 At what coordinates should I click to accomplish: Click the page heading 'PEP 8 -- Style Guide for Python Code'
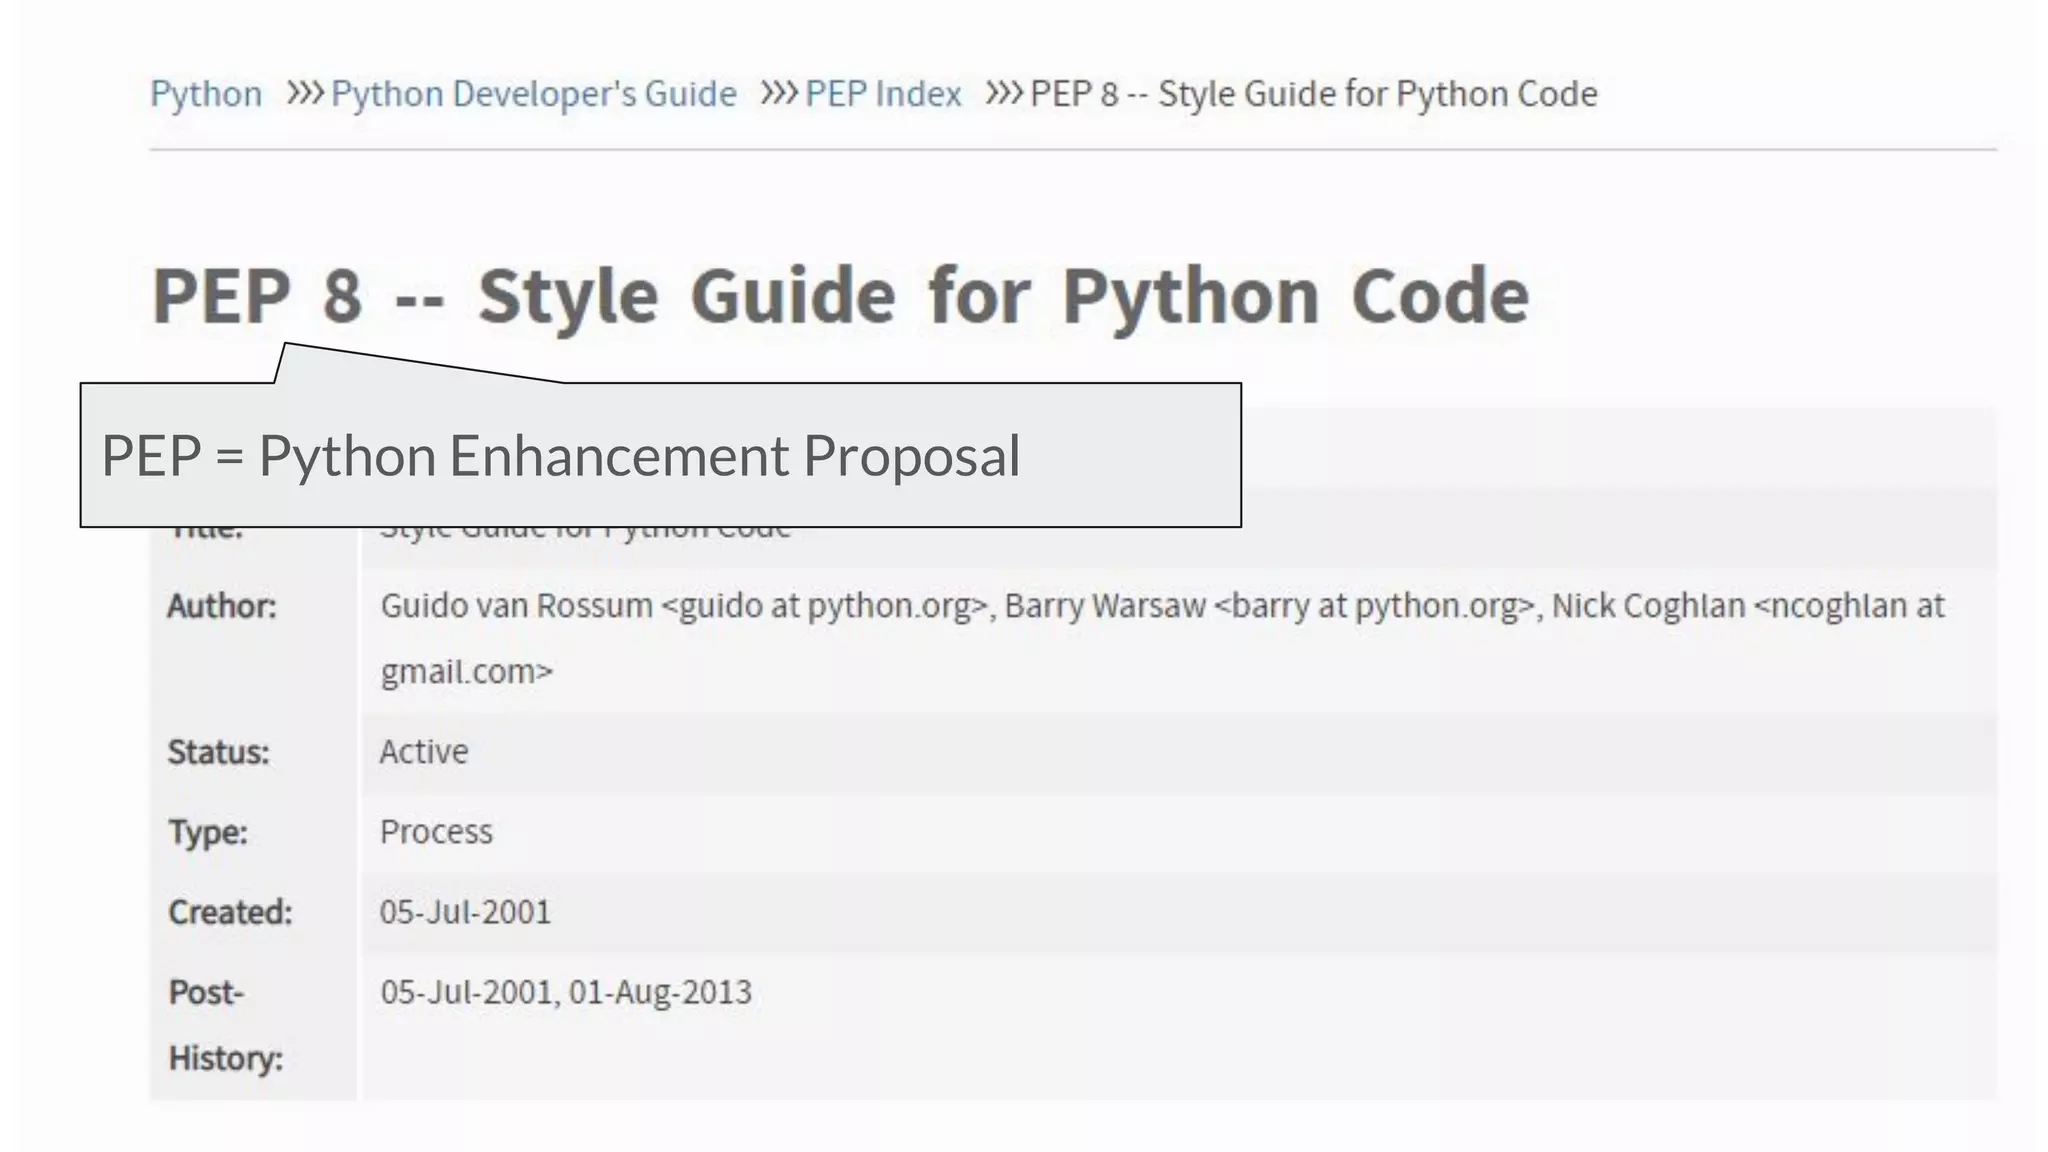[840, 297]
